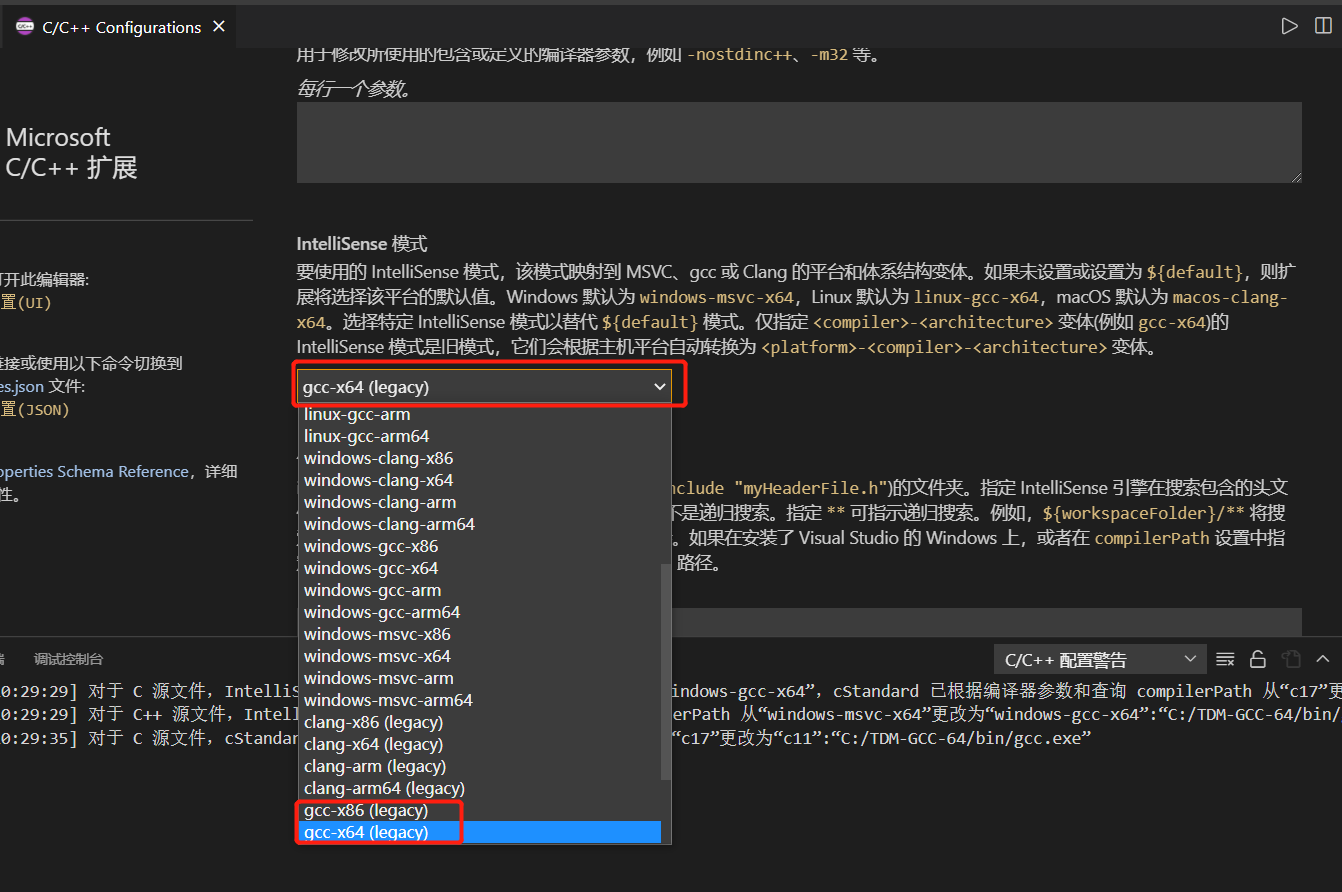Pick gcc-x86 (legacy) in the list
The width and height of the screenshot is (1342, 892).
480,810
